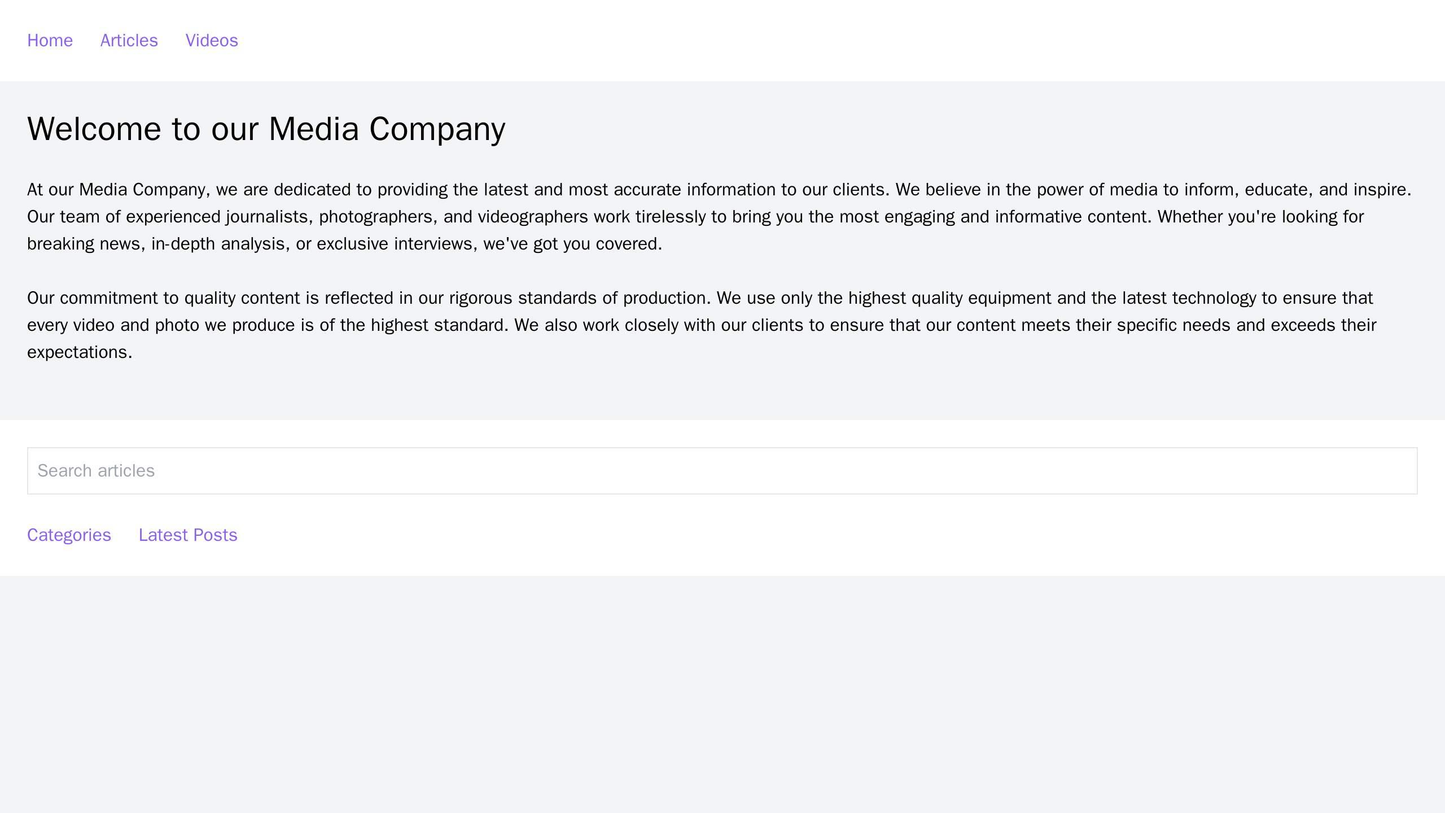
Task: Focus the Search articles input field
Action: [722, 470]
